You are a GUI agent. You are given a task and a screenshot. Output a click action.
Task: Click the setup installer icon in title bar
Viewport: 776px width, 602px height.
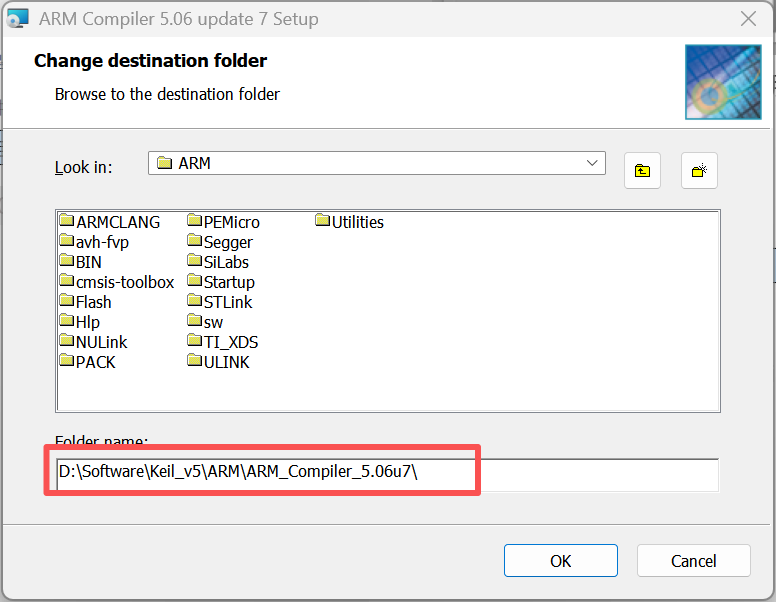(x=18, y=19)
